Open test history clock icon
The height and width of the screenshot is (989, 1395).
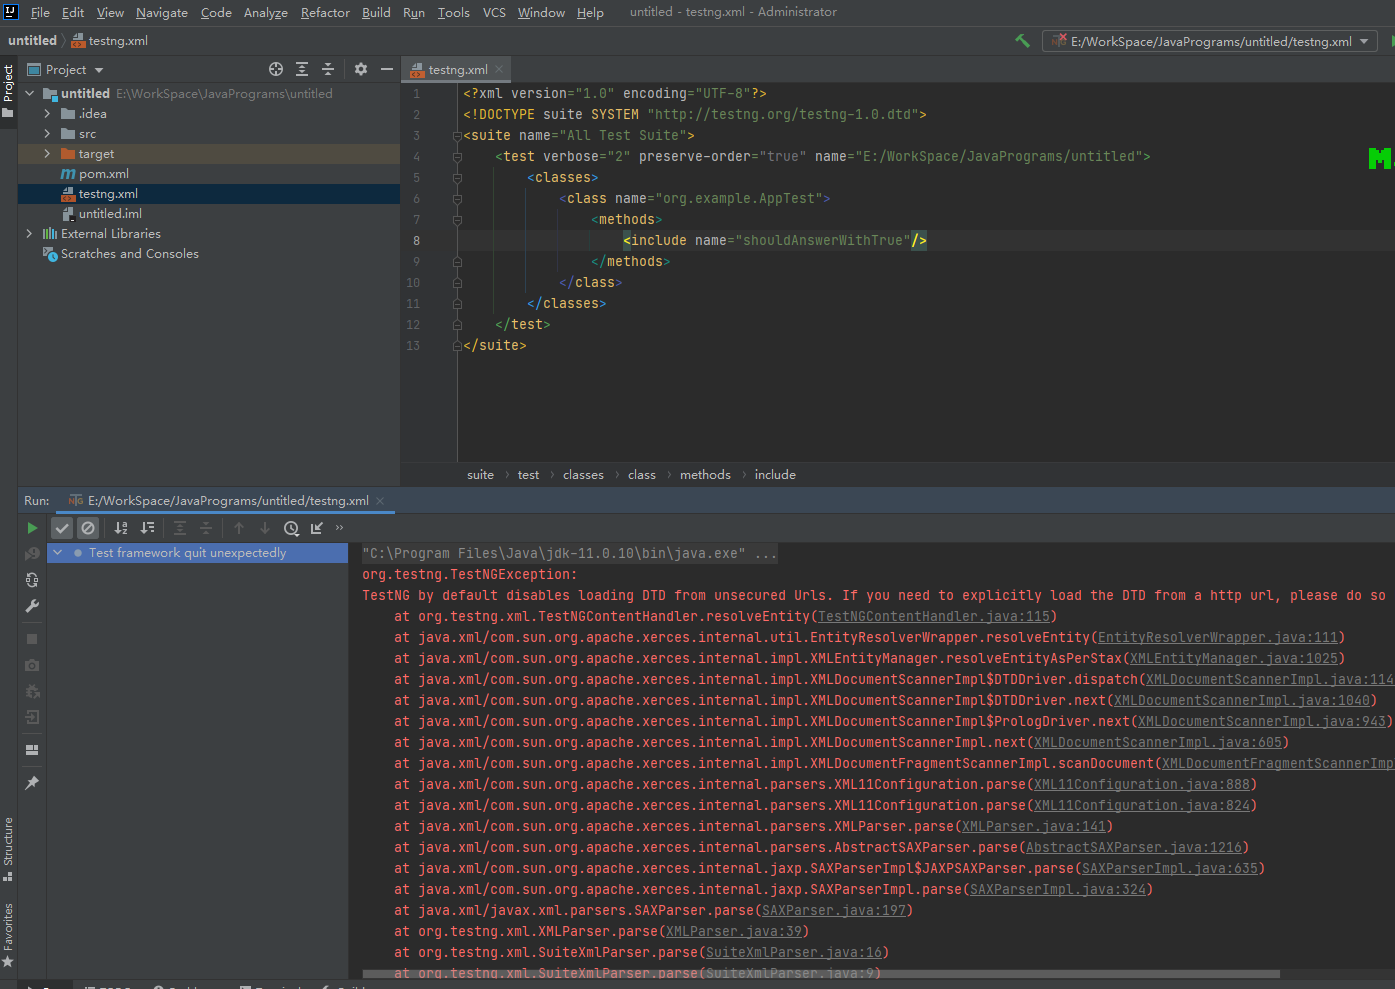(x=291, y=528)
